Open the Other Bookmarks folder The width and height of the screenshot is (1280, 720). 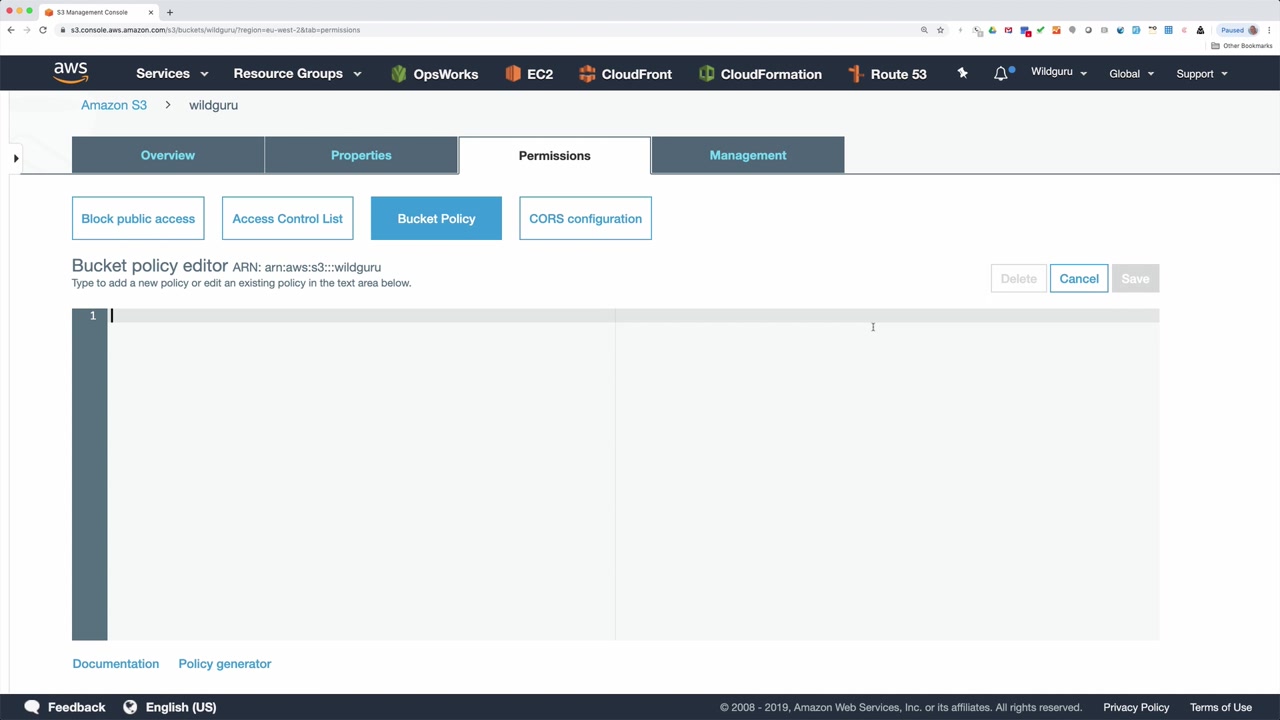[1241, 46]
